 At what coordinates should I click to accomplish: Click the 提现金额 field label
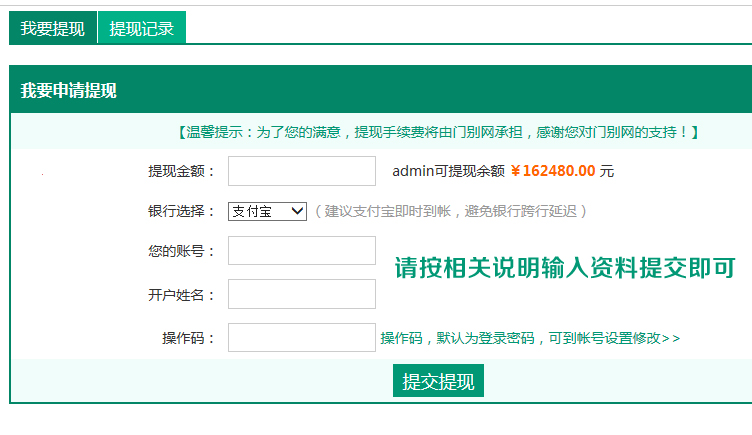(181, 171)
